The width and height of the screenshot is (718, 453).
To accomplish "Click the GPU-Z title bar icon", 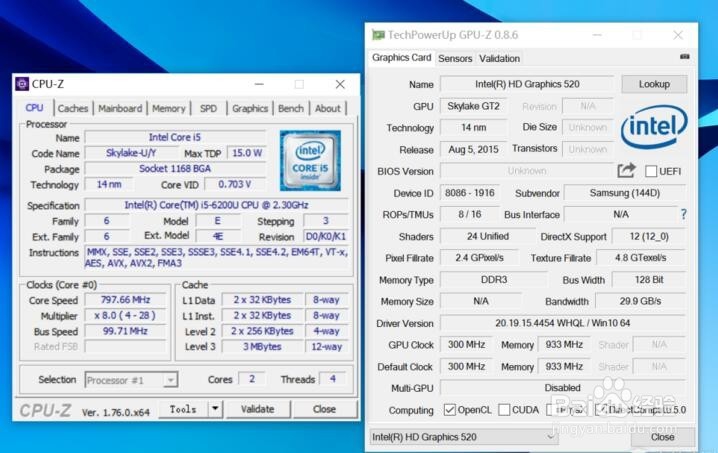I will pos(378,35).
